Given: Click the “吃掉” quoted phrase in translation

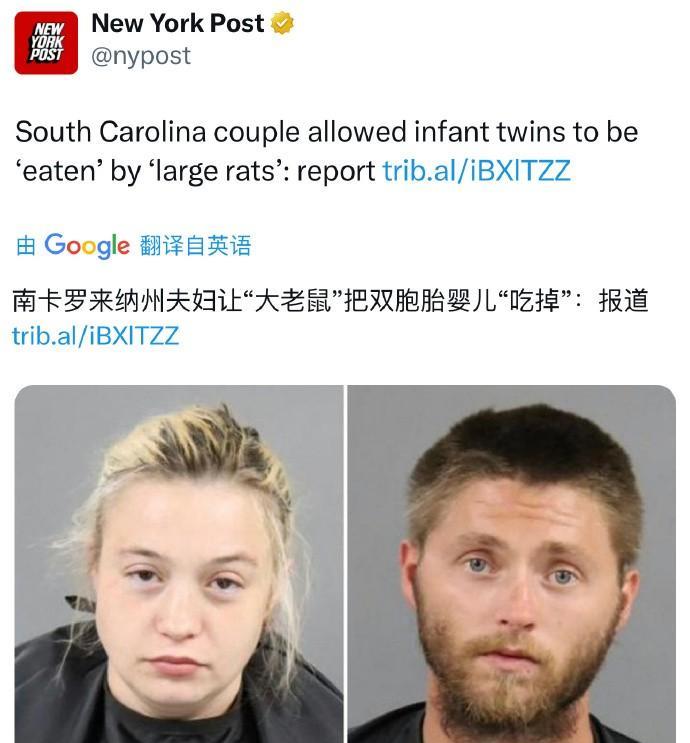Looking at the screenshot, I should coord(535,300).
